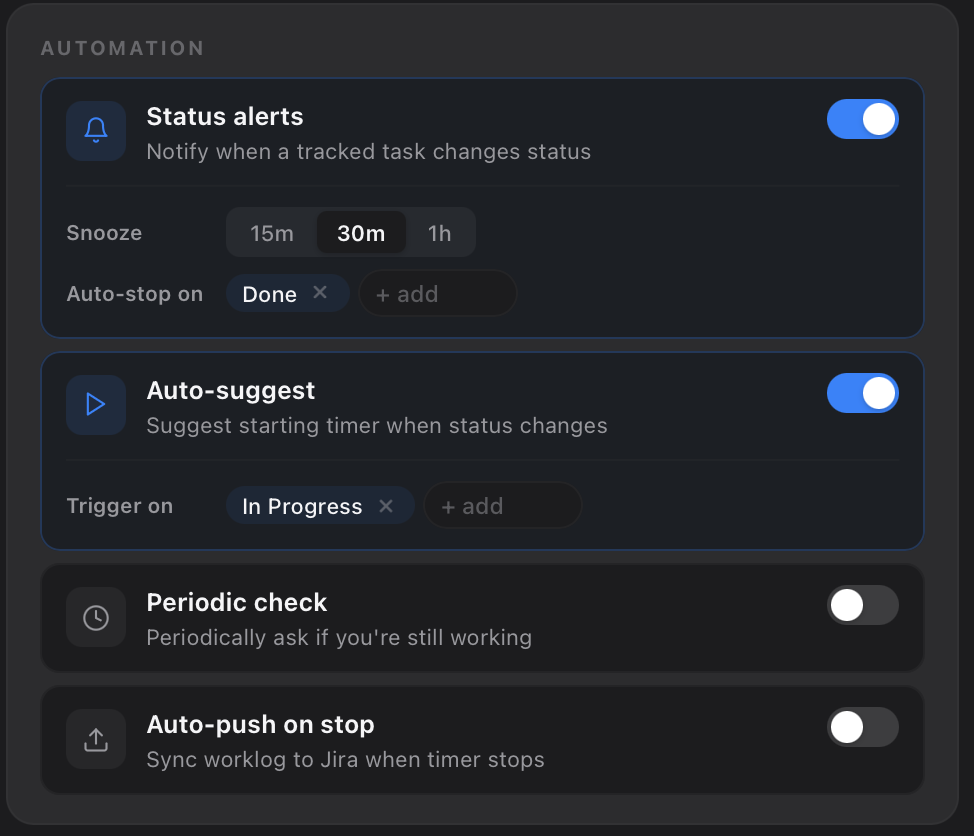Screen dimensions: 974x836
Task: Click the bell icon for Status alerts
Action: tap(96, 130)
